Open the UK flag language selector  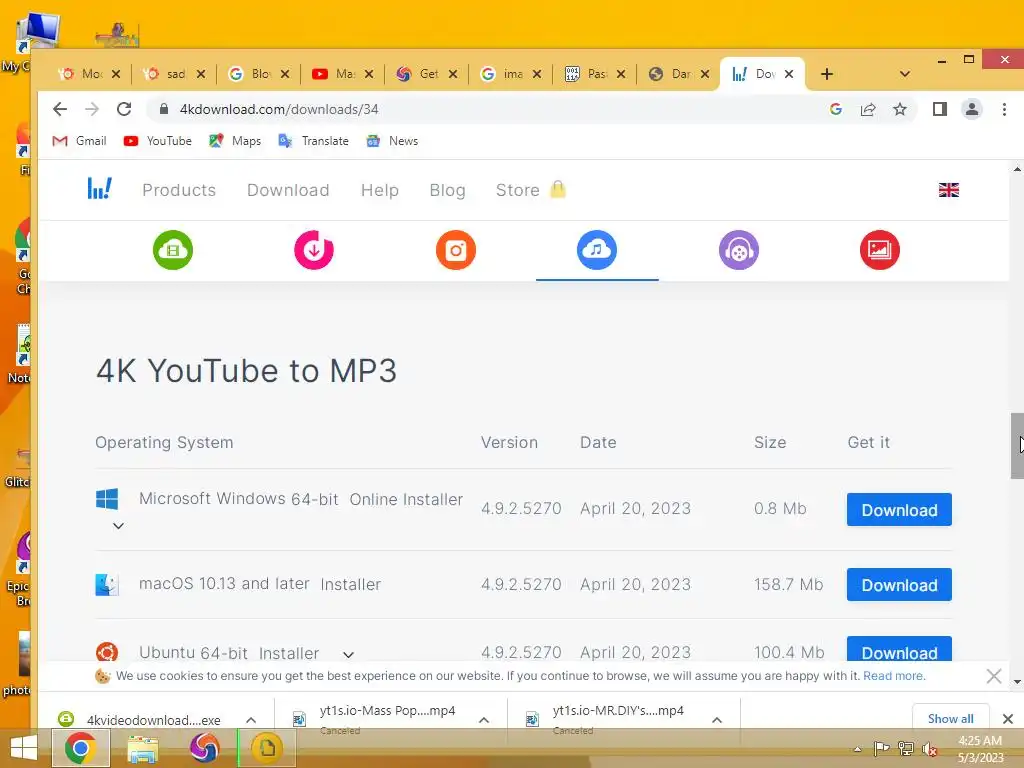tap(948, 190)
